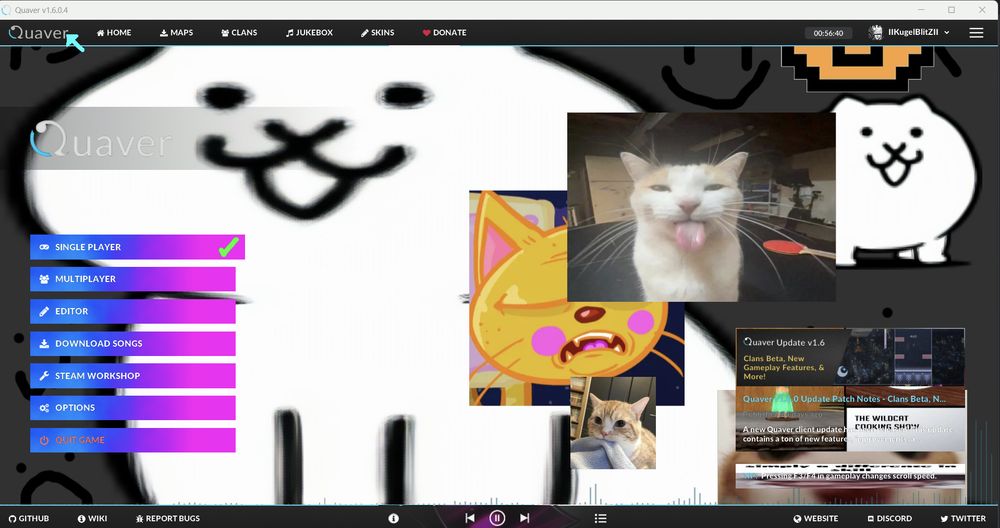1000x528 pixels.
Task: Skip to the previous track
Action: point(470,518)
